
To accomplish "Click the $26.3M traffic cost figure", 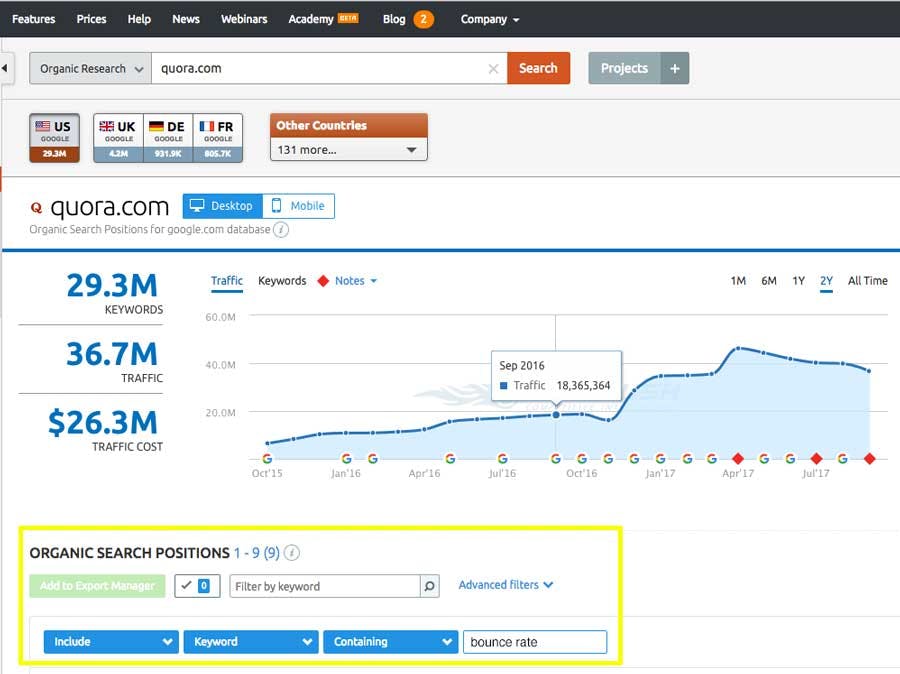I will pos(103,423).
